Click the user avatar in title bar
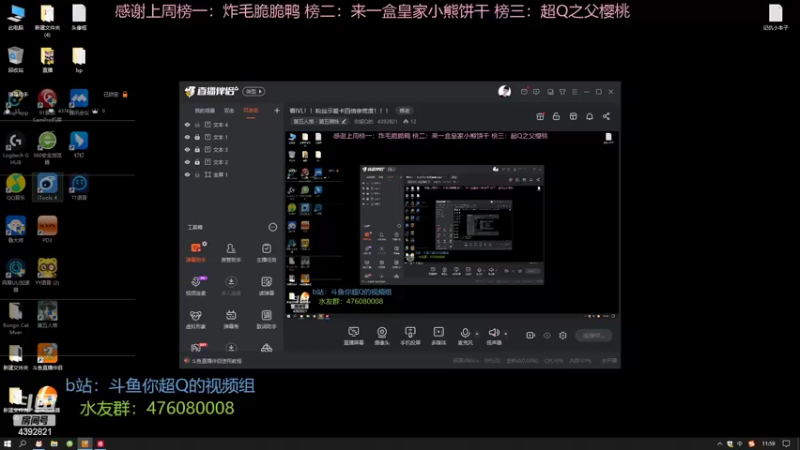 [x=504, y=91]
